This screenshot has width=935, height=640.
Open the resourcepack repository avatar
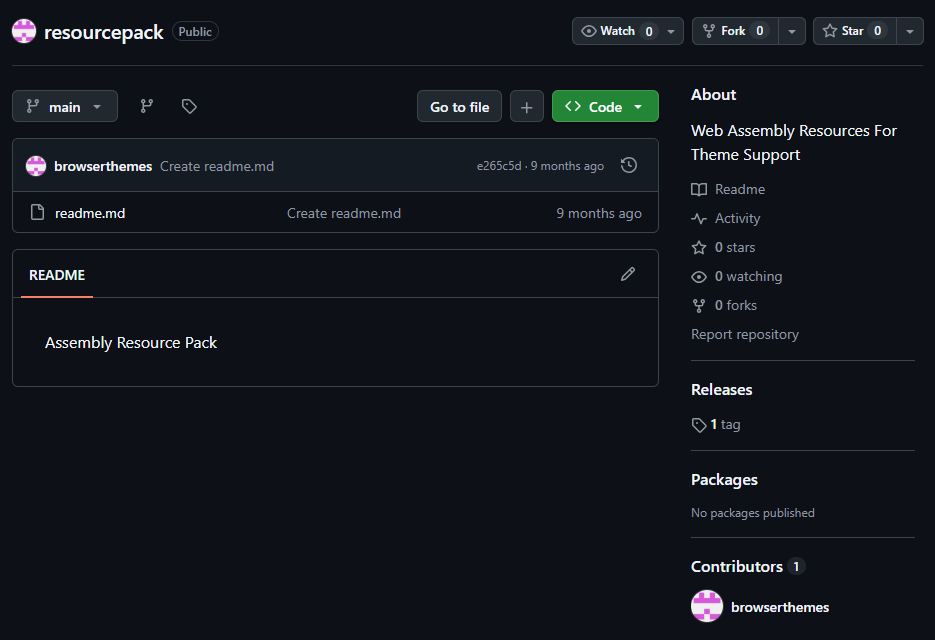click(x=24, y=31)
